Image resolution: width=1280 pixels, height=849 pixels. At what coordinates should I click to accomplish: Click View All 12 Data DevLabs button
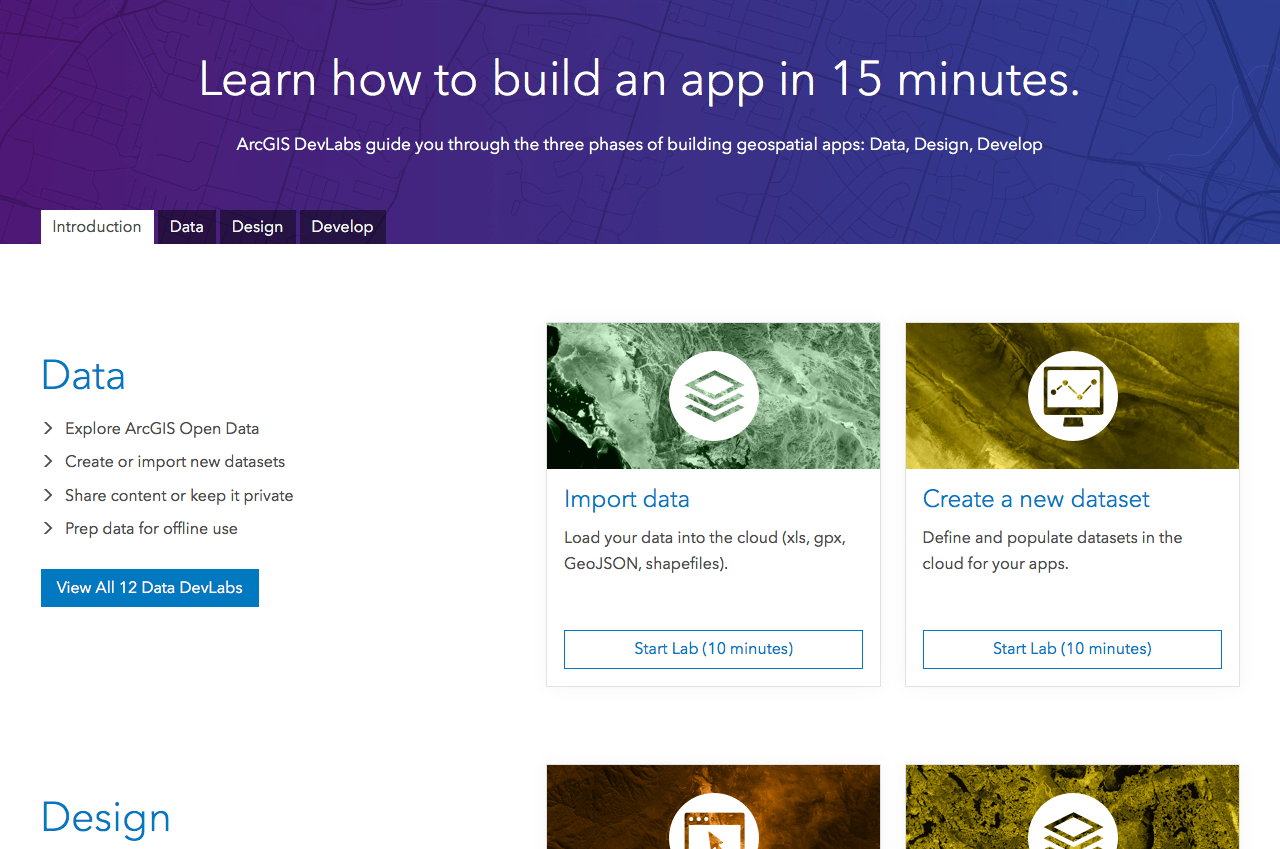(x=150, y=588)
